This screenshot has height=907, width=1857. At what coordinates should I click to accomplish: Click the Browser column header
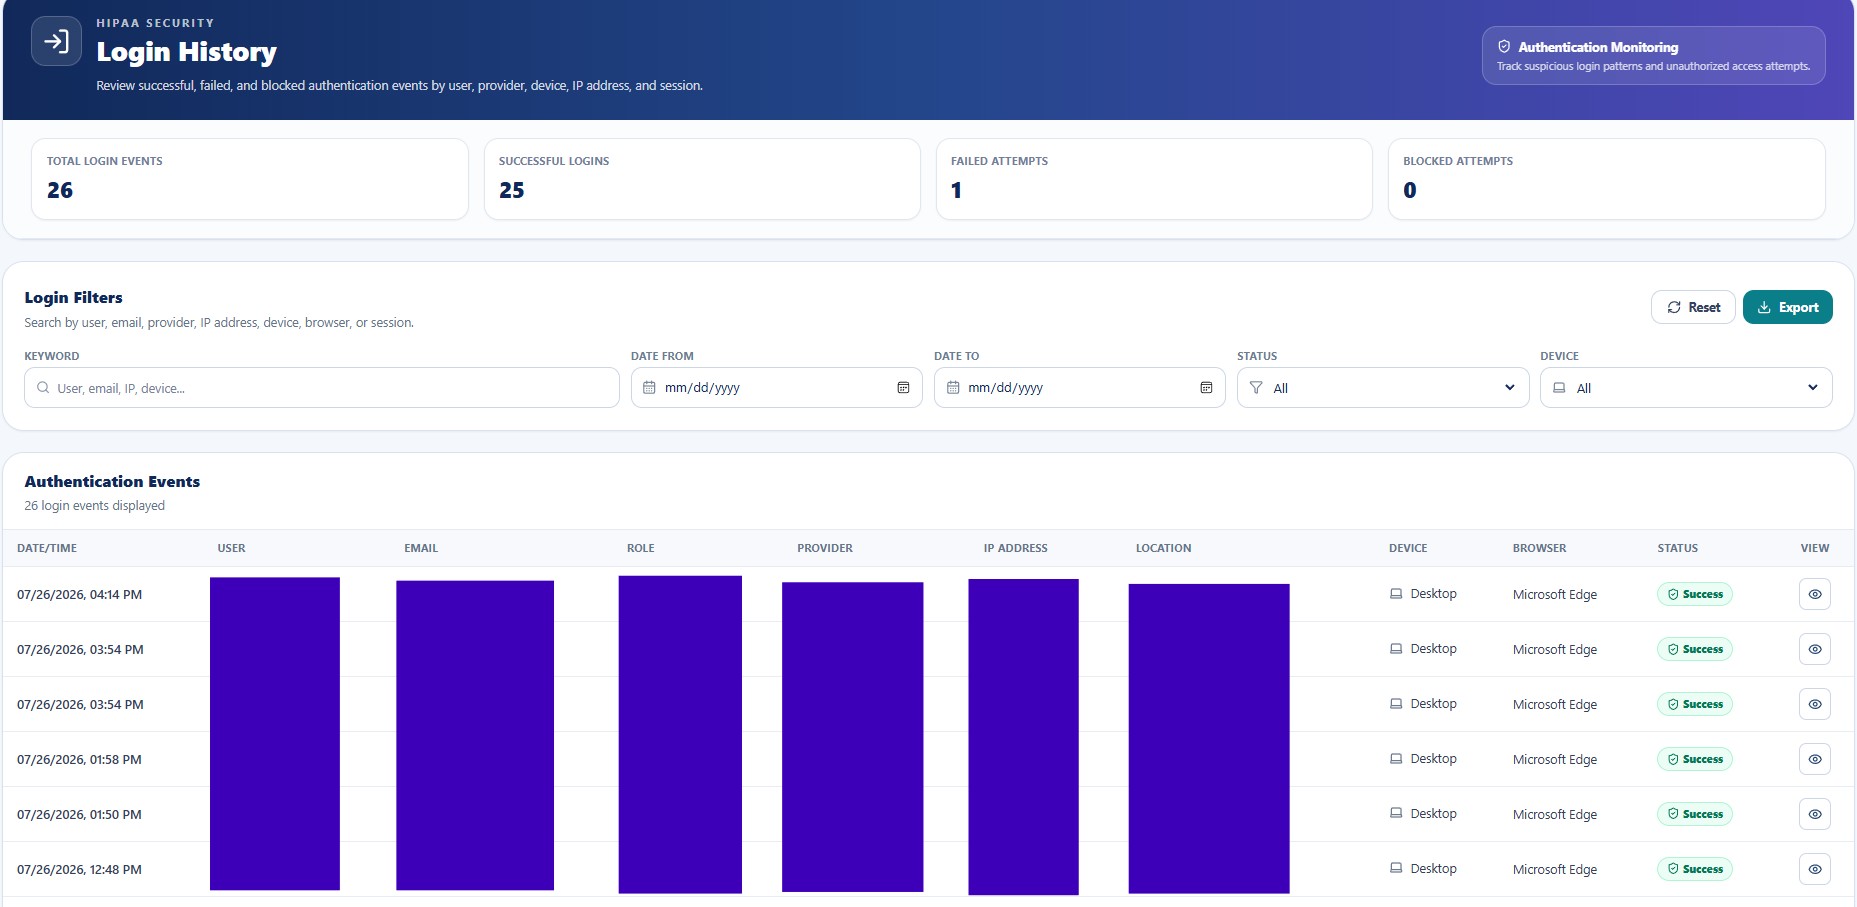click(x=1539, y=548)
